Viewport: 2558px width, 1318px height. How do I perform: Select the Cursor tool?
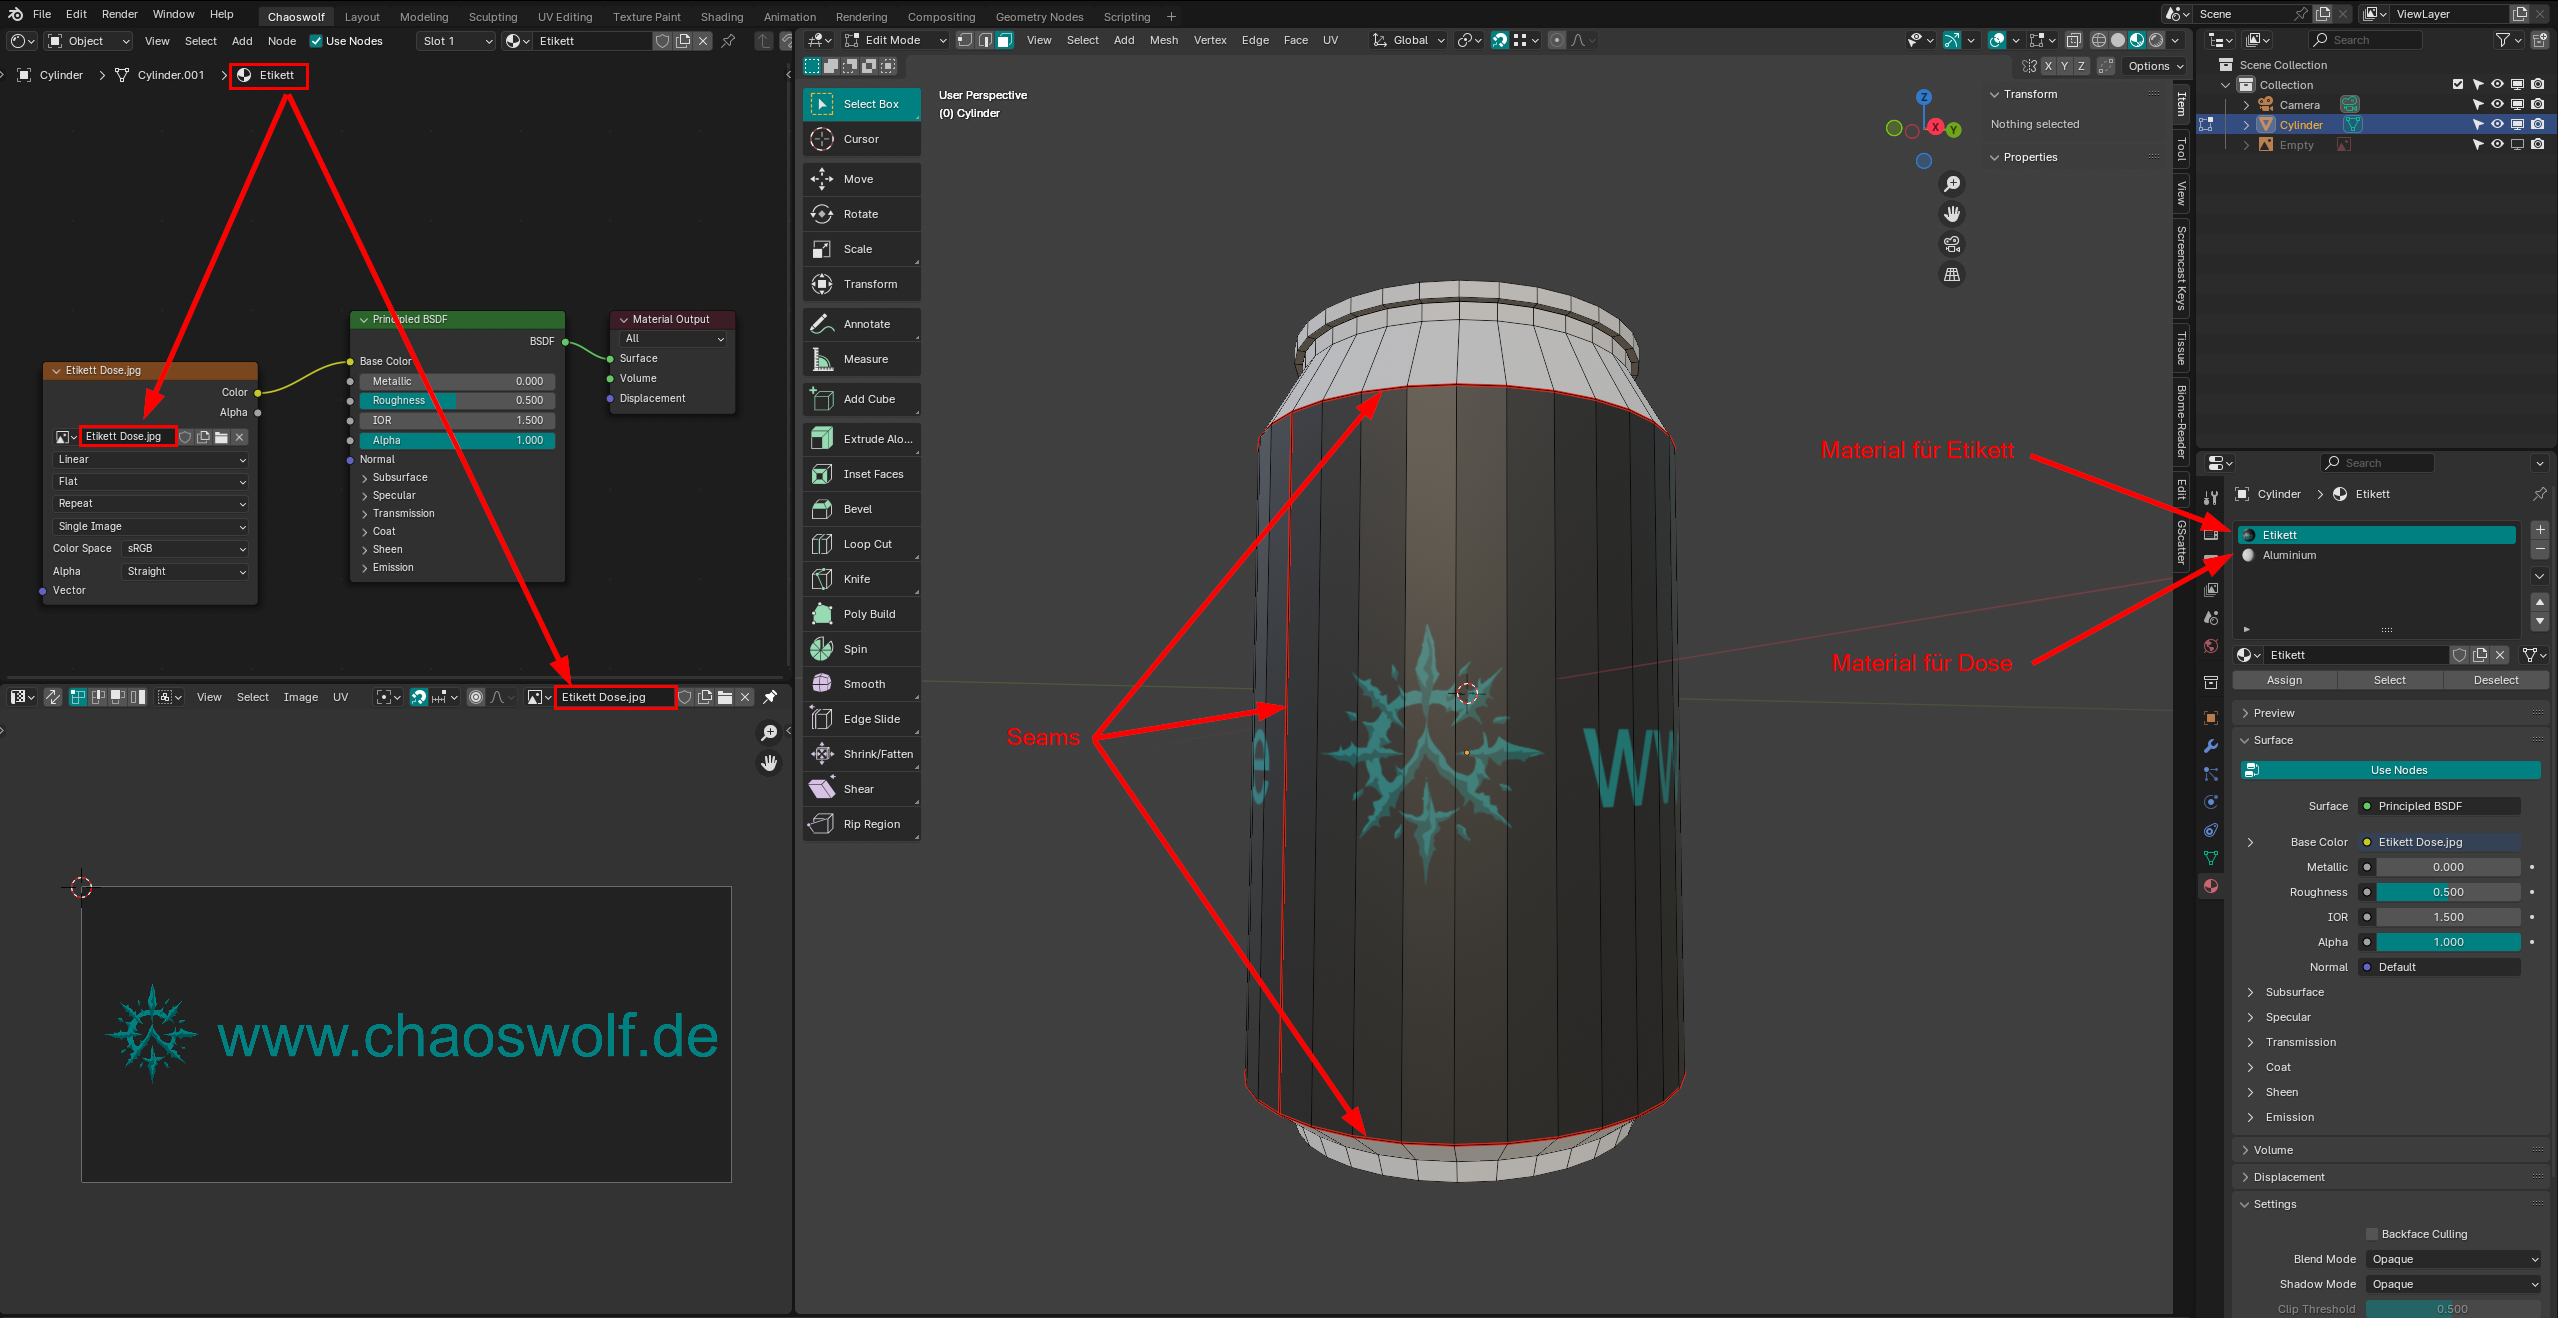tap(860, 139)
